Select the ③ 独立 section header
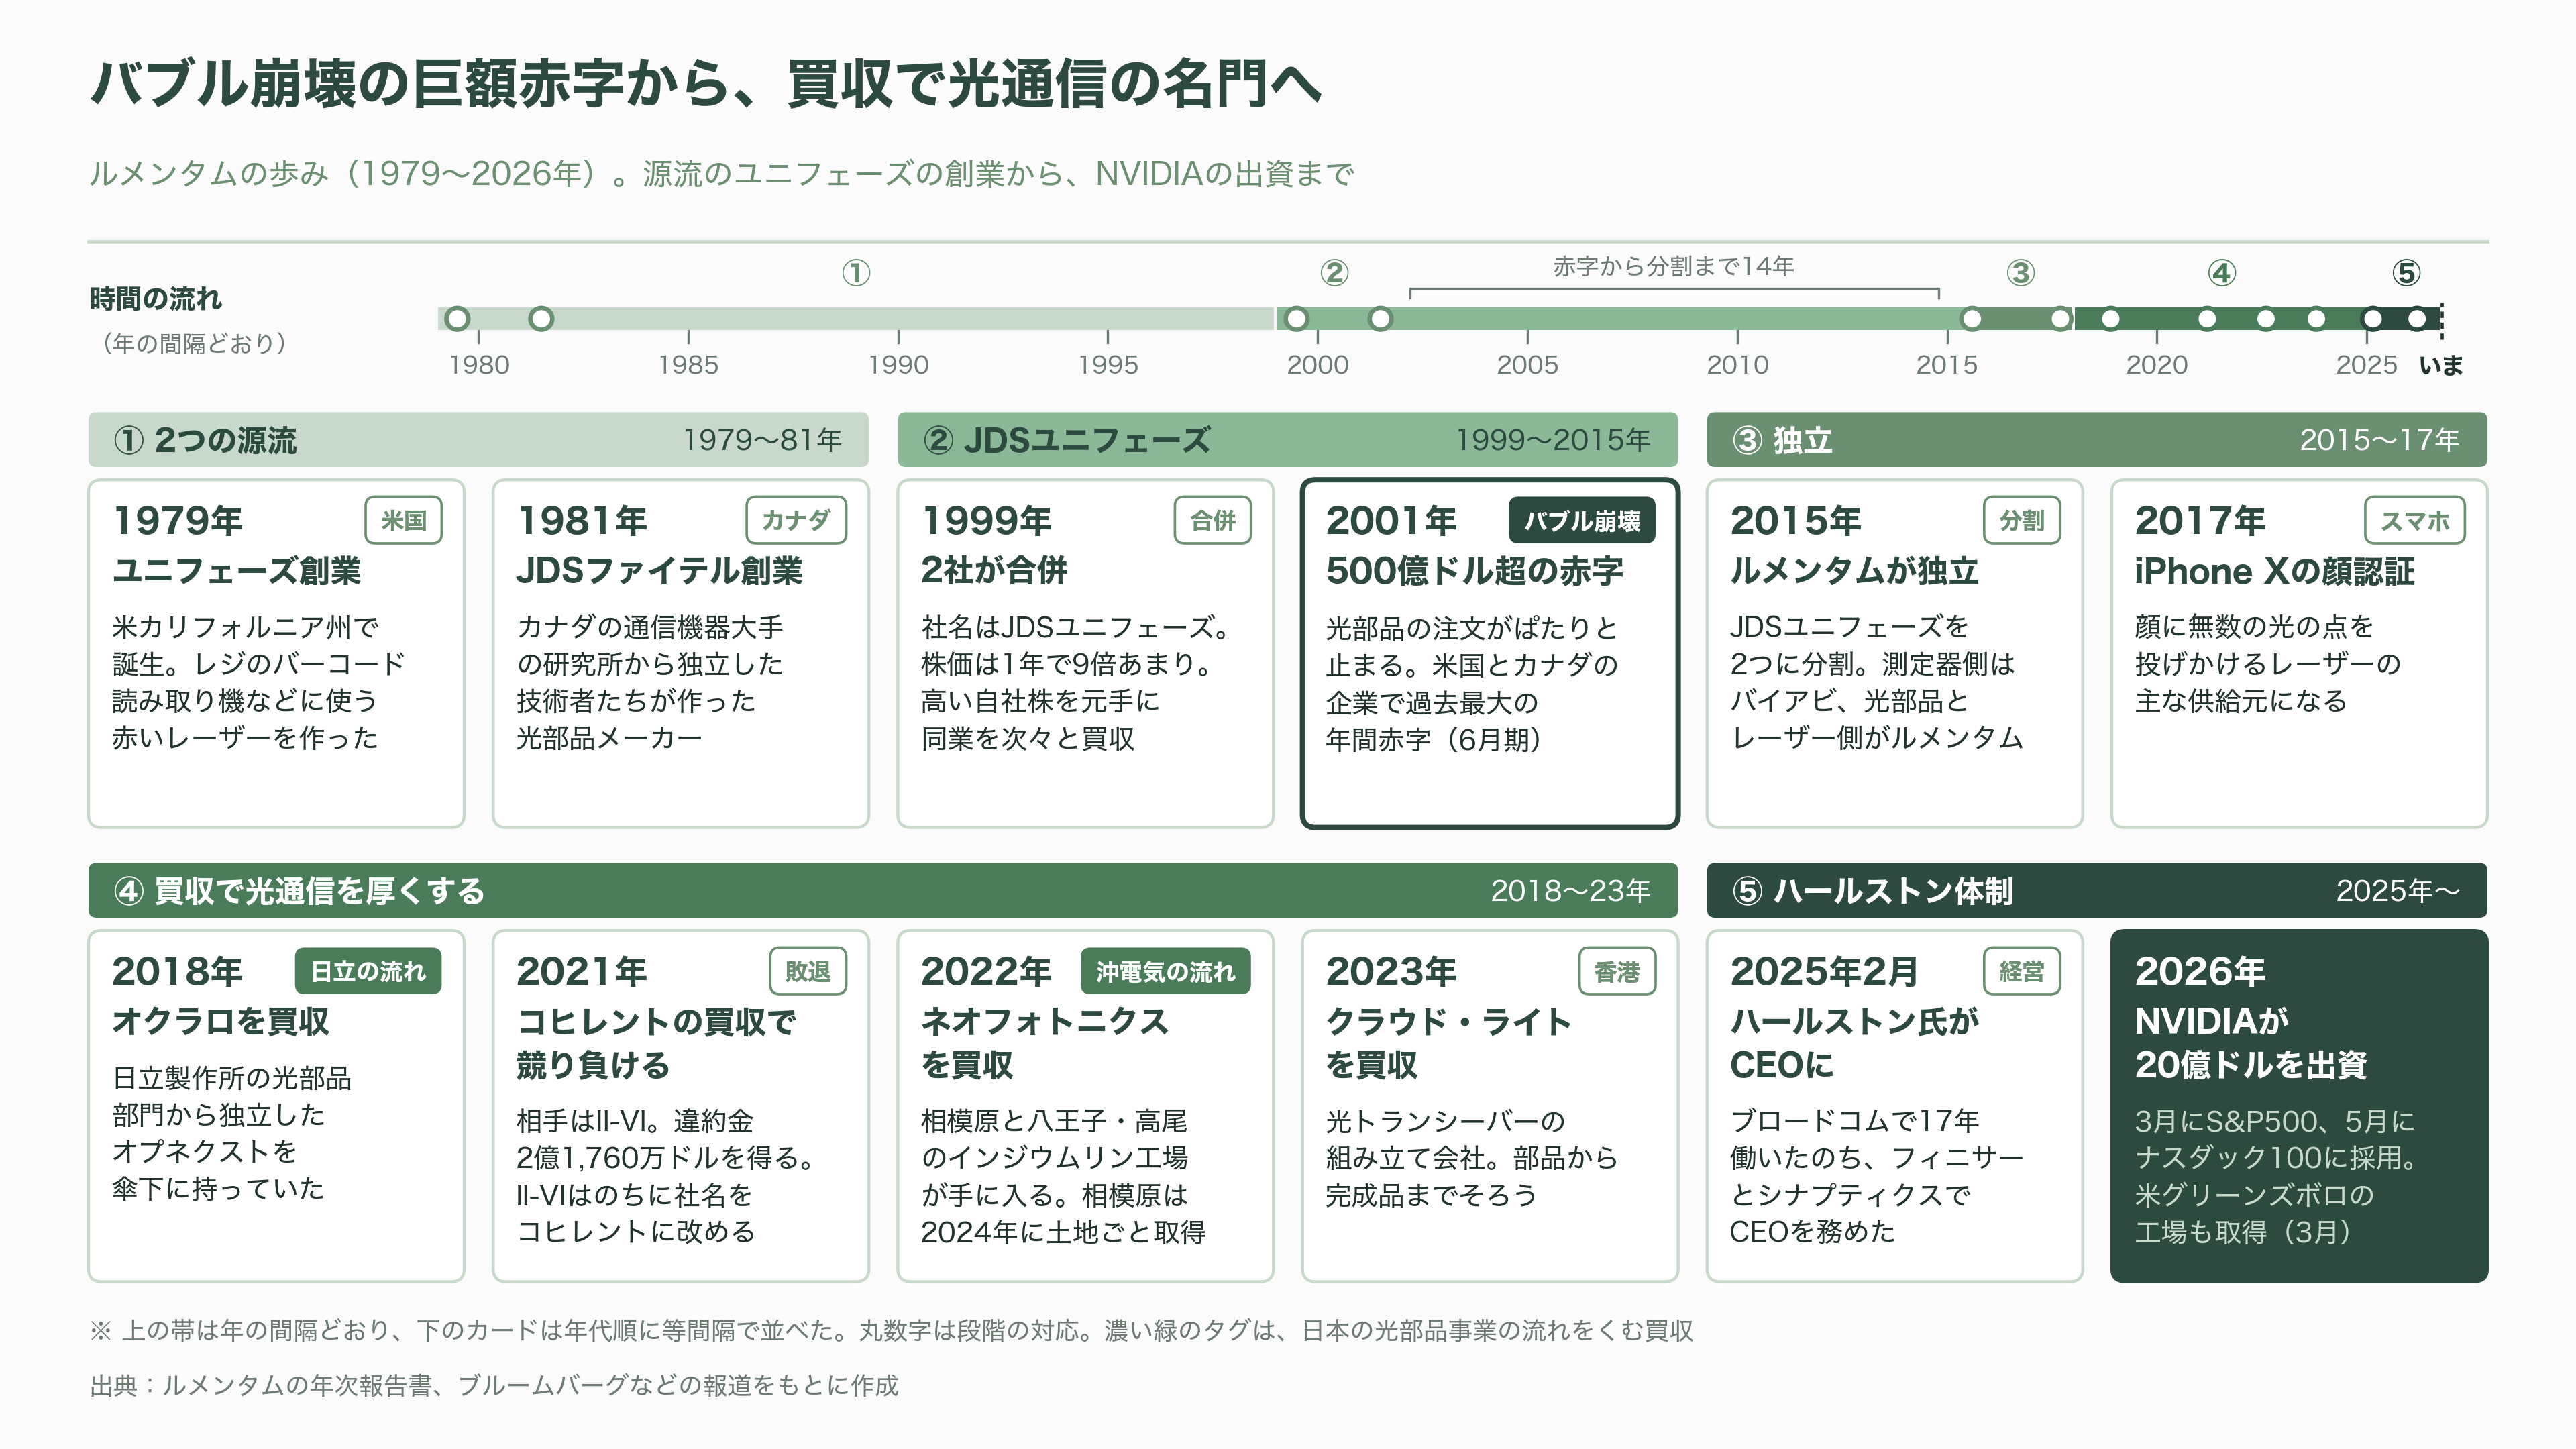 [2096, 440]
